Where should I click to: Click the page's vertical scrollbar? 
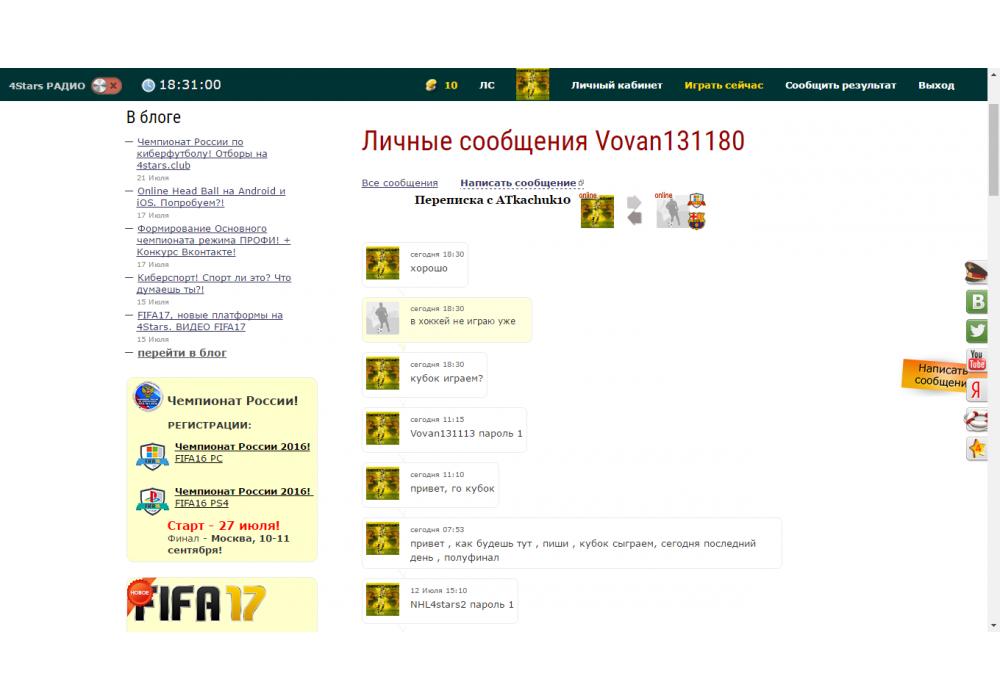(994, 150)
